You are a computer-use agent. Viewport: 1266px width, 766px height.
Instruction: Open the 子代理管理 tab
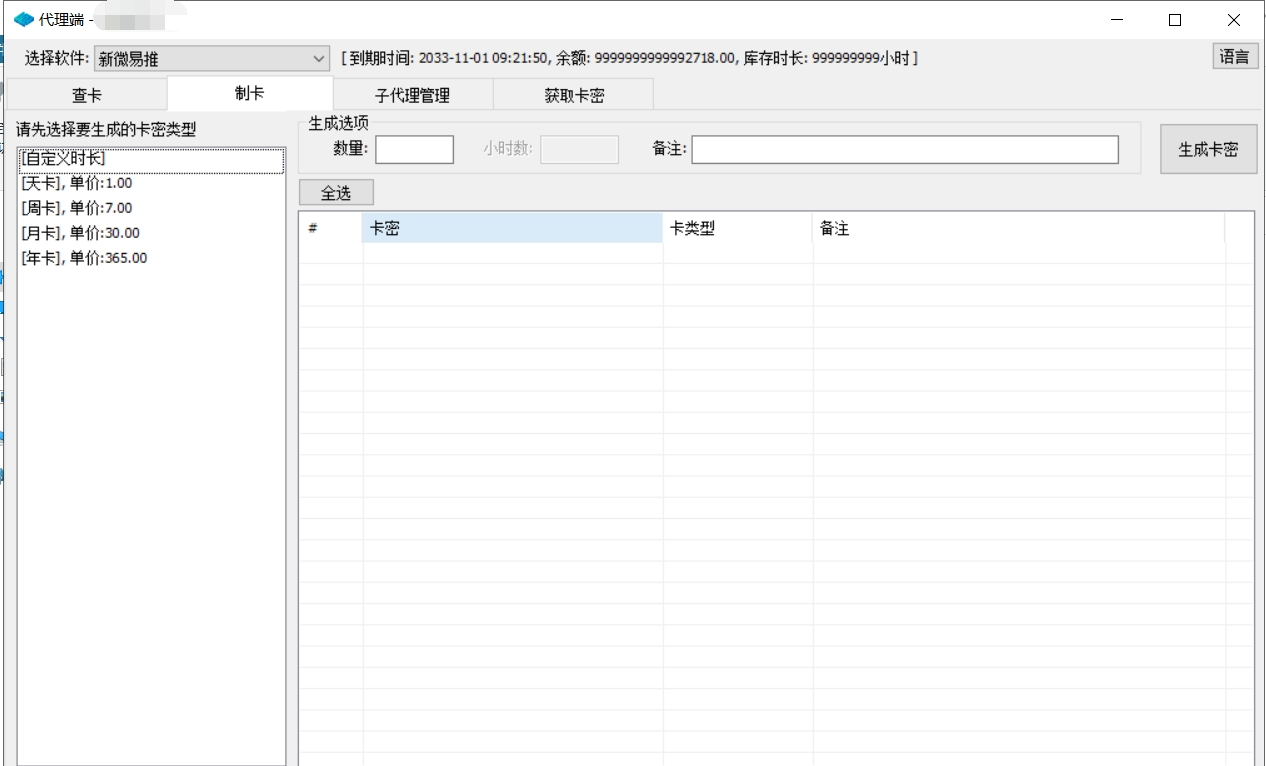[x=412, y=95]
